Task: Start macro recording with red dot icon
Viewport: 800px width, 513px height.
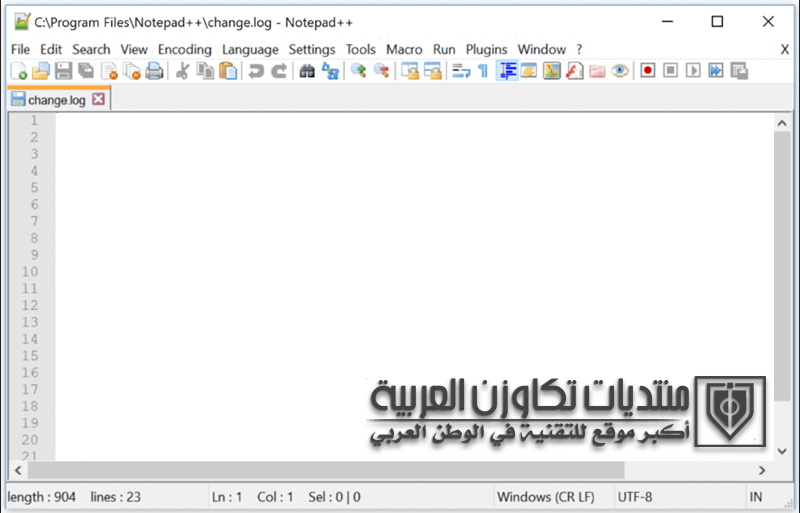Action: click(x=648, y=70)
